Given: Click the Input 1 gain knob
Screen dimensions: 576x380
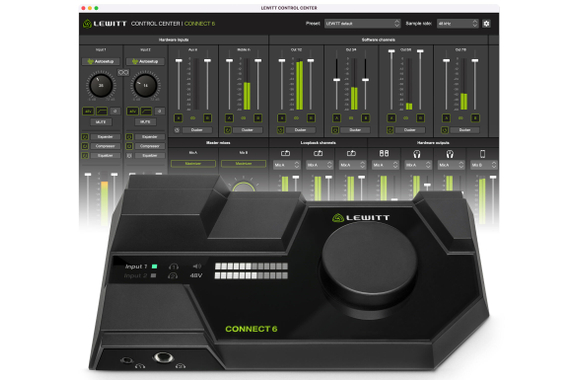Looking at the screenshot, I should 101,85.
